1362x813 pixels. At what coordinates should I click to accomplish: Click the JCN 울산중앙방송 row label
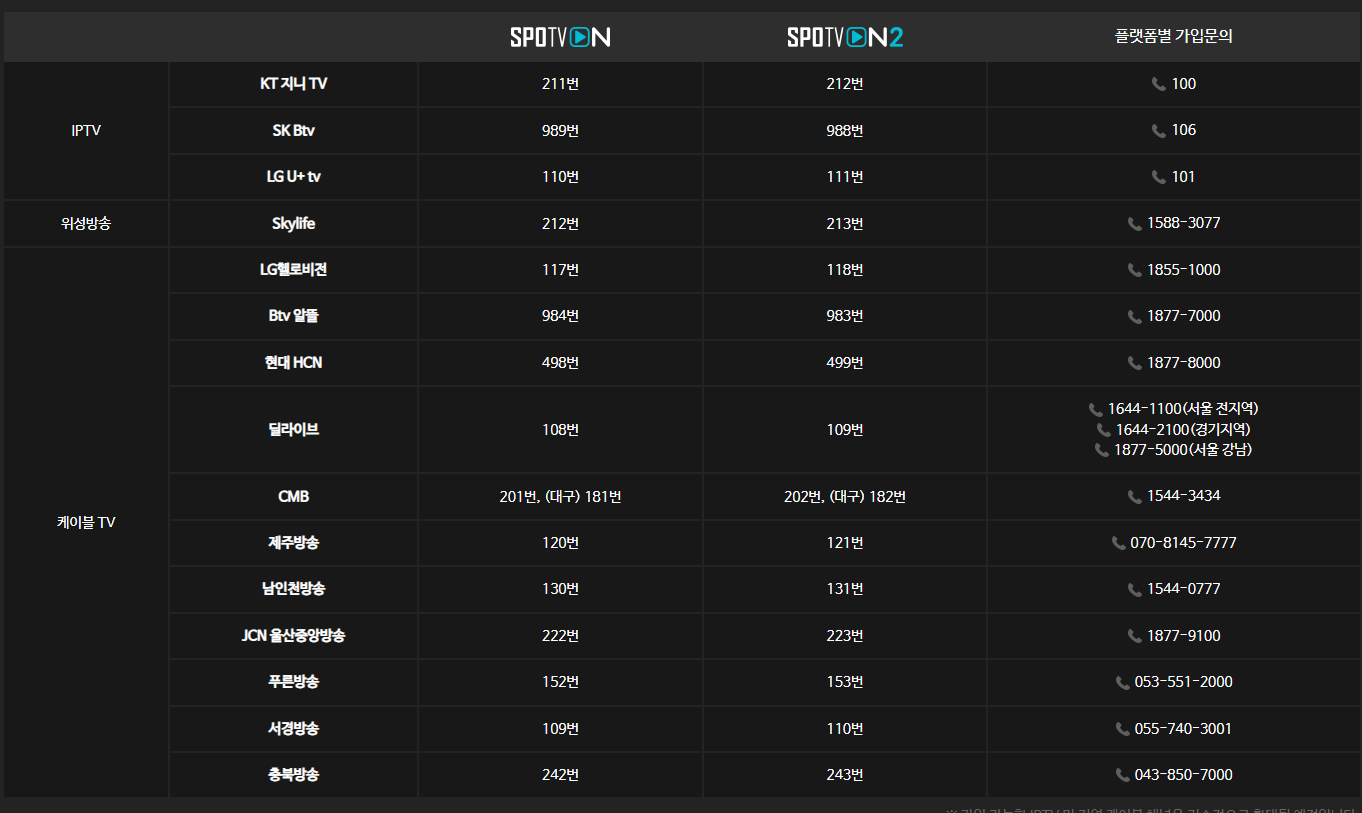tap(293, 636)
